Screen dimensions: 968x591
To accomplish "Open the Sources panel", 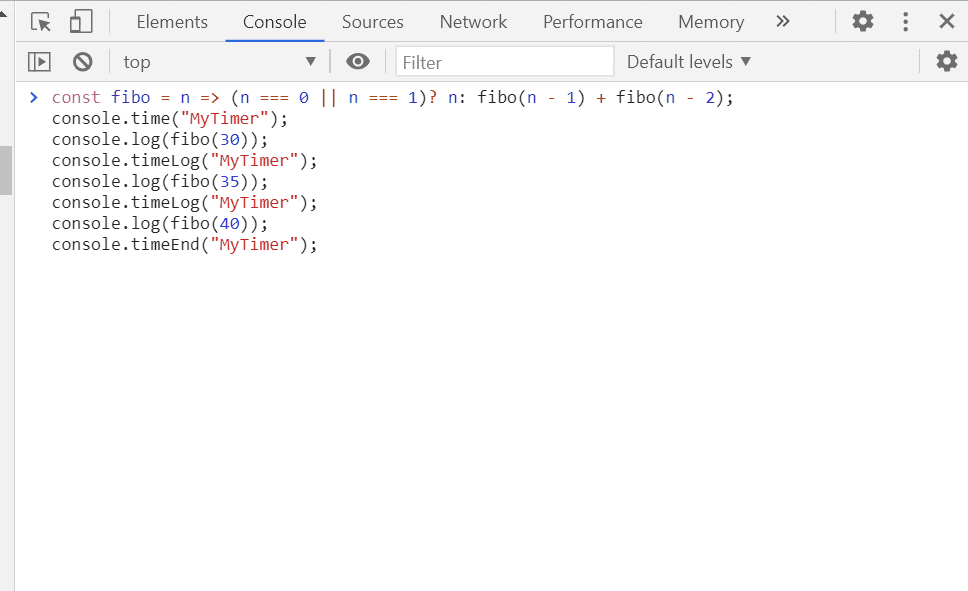I will (372, 21).
